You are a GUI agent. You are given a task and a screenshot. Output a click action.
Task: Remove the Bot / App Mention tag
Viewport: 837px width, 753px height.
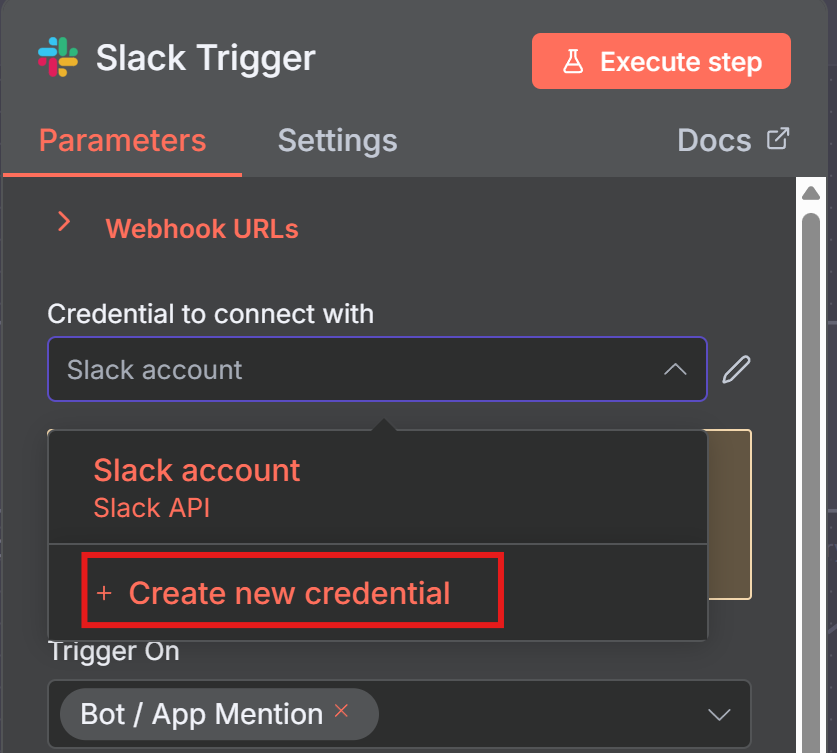click(x=341, y=711)
